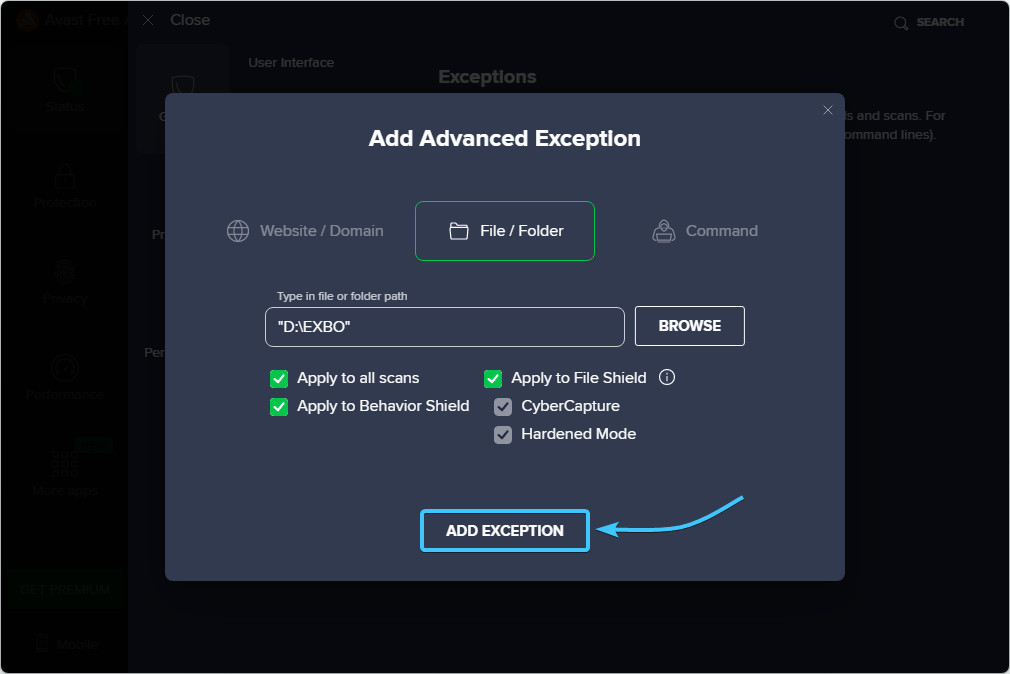This screenshot has height=674, width=1010.
Task: Open the Protection section in sidebar
Action: click(x=65, y=186)
